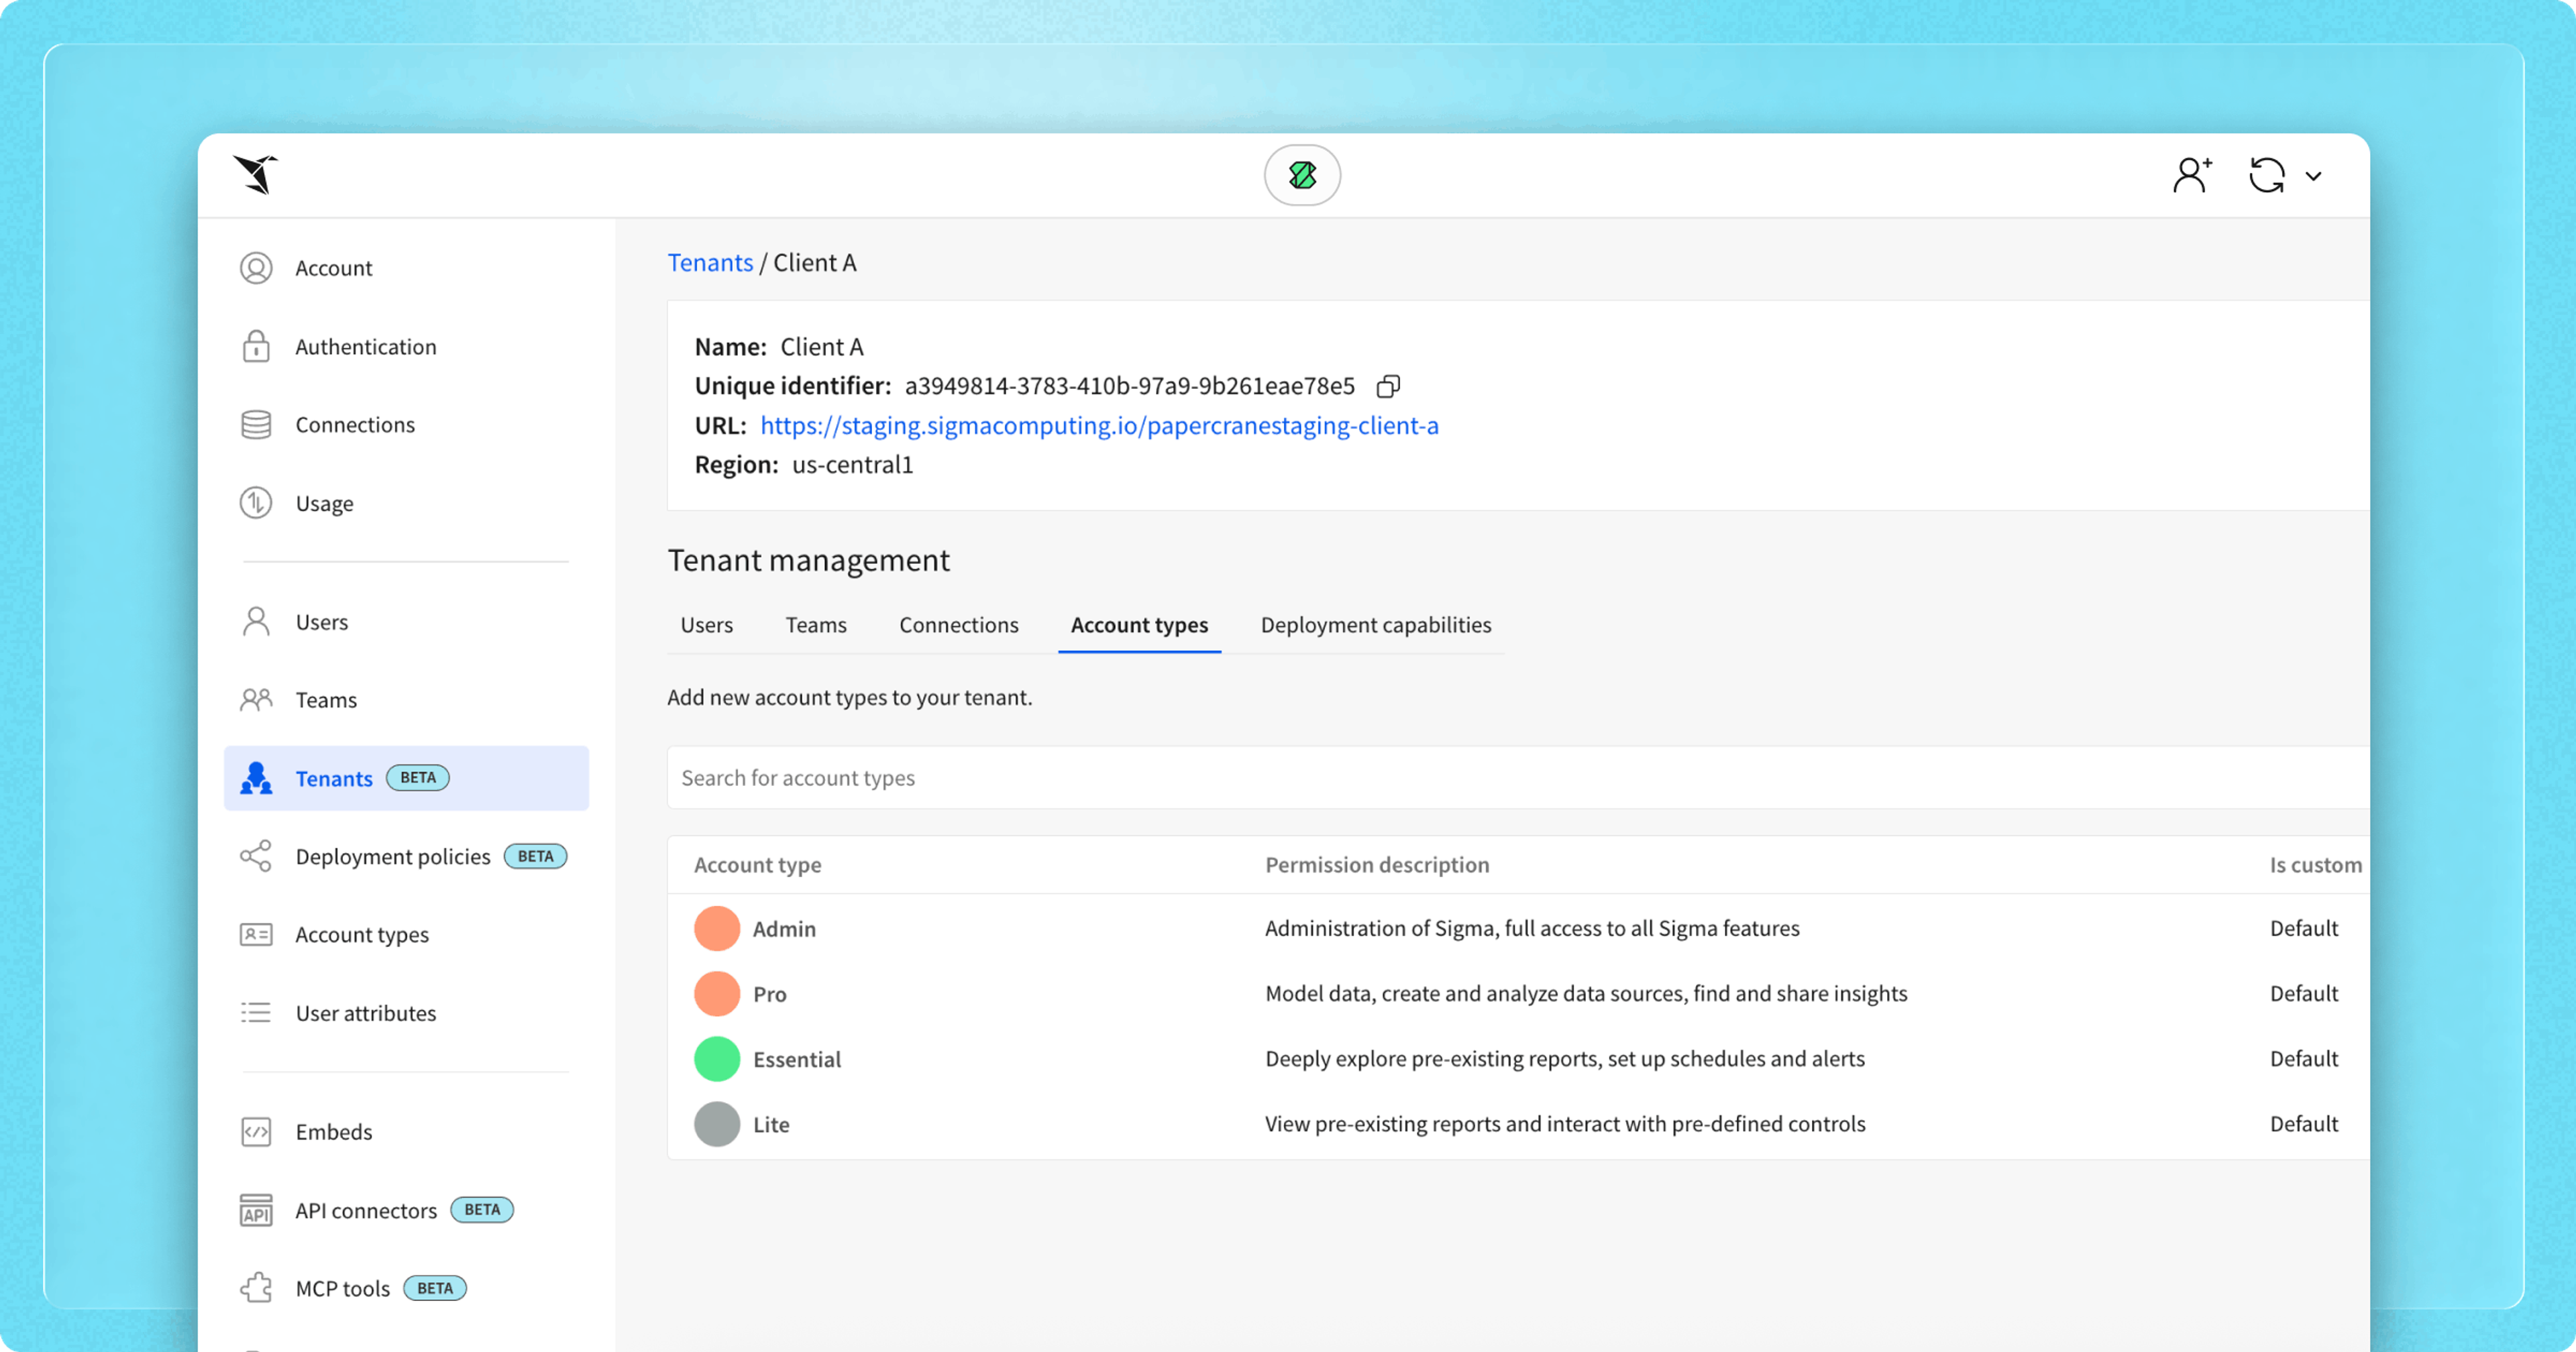Click the Tenants breadcrumb link
The image size is (2576, 1352).
coord(710,262)
